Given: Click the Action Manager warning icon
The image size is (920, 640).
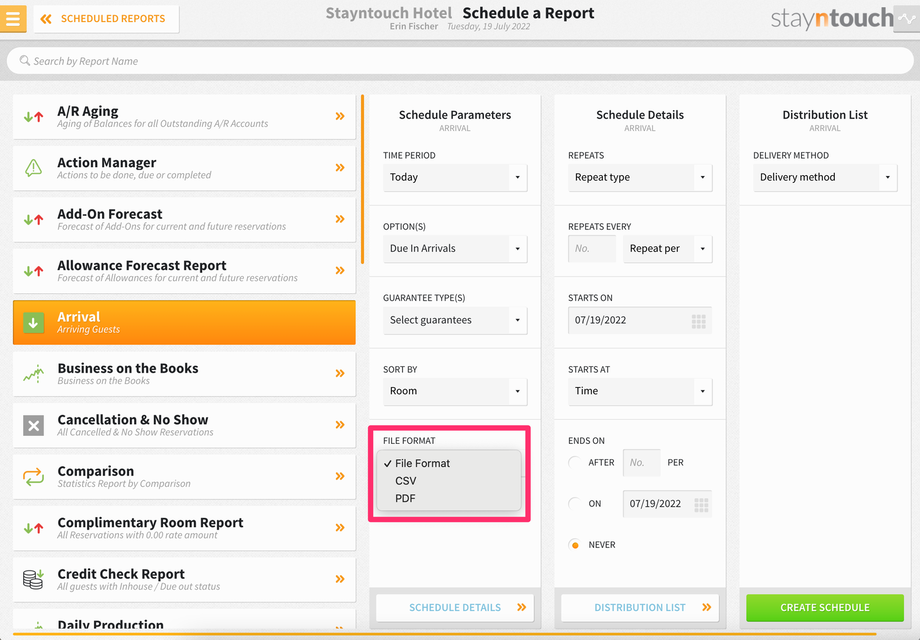Looking at the screenshot, I should pyautogui.click(x=33, y=168).
